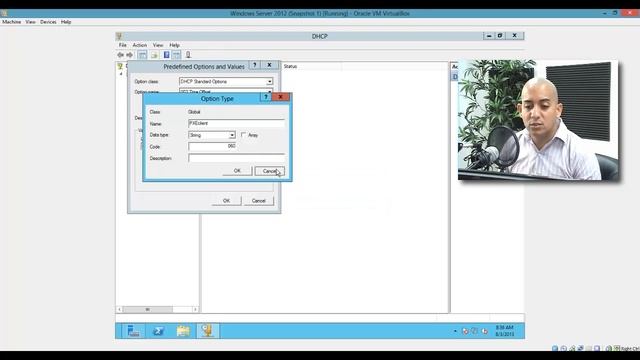The width and height of the screenshot is (640, 360).
Task: Open the Data type dropdown
Action: pyautogui.click(x=232, y=135)
